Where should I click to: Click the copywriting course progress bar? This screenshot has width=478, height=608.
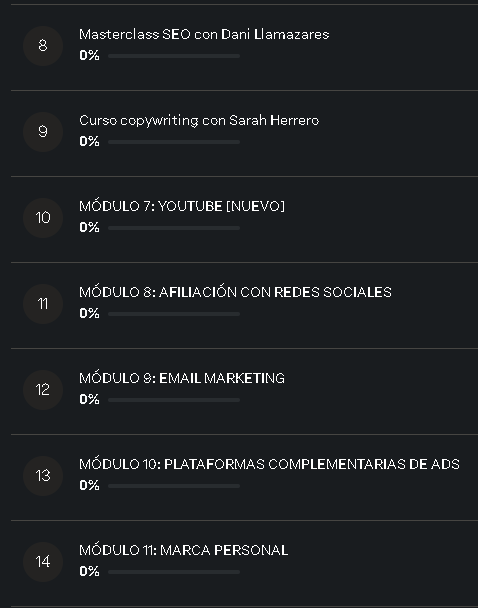[174, 142]
